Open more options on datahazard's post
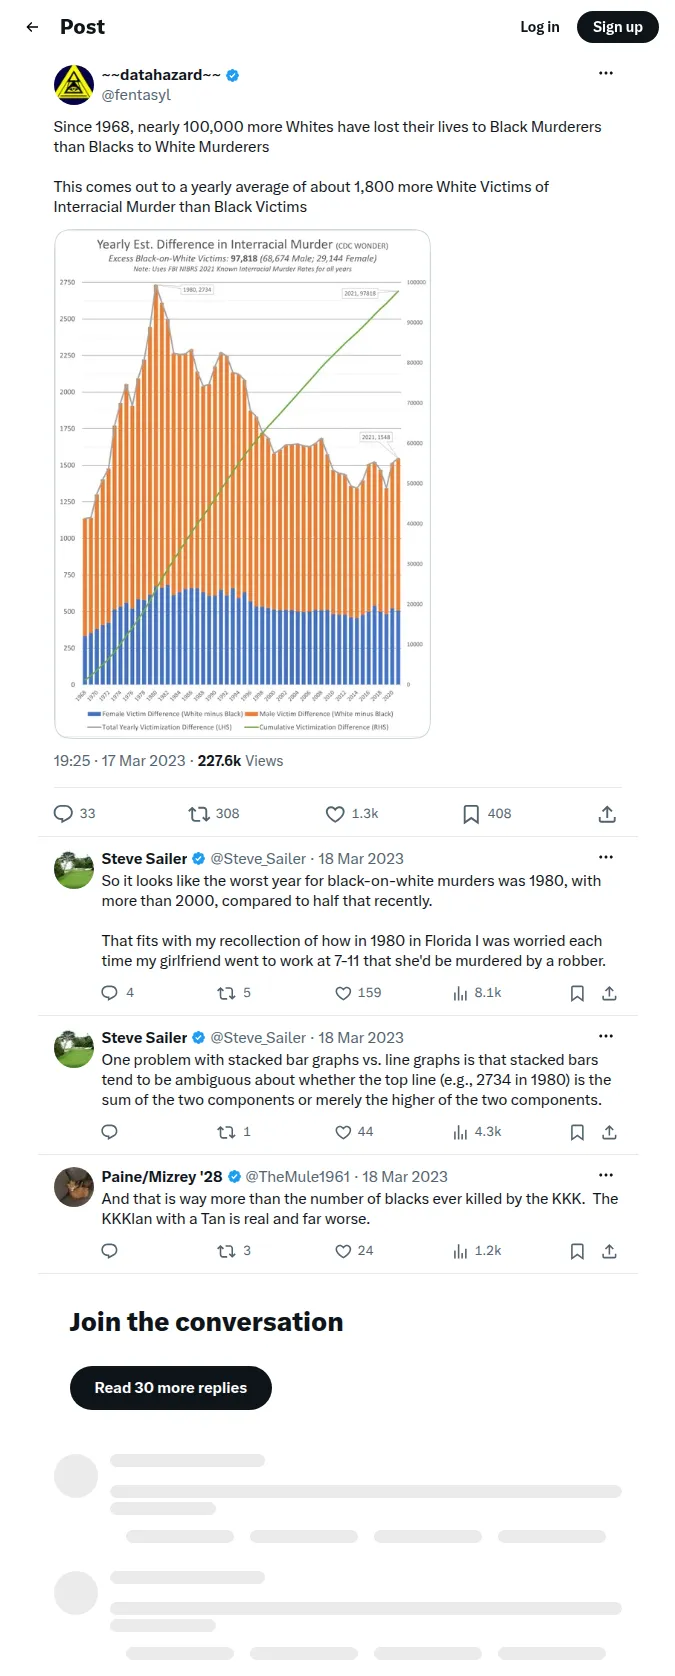 (x=605, y=73)
